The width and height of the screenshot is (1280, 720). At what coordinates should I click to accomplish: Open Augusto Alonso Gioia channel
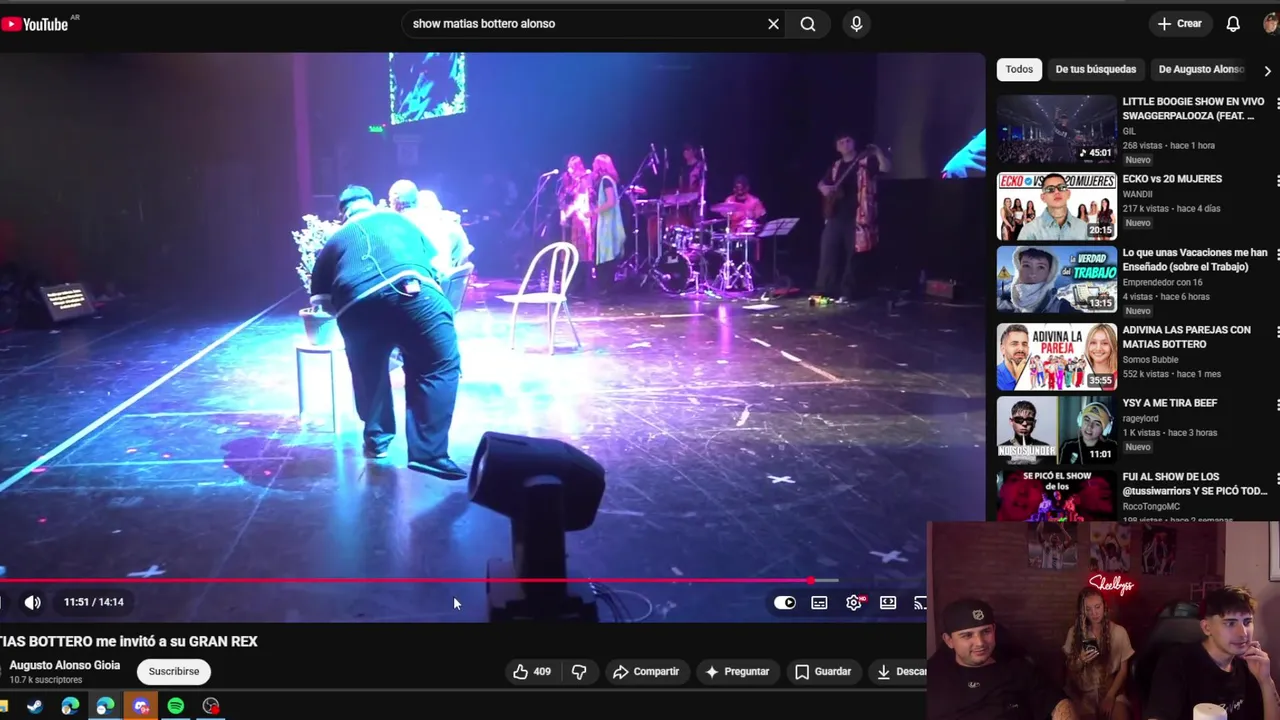pyautogui.click(x=64, y=665)
